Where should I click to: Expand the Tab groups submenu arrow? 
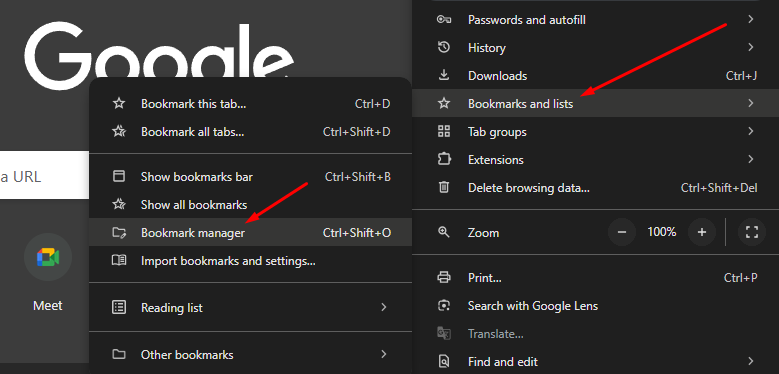[751, 131]
